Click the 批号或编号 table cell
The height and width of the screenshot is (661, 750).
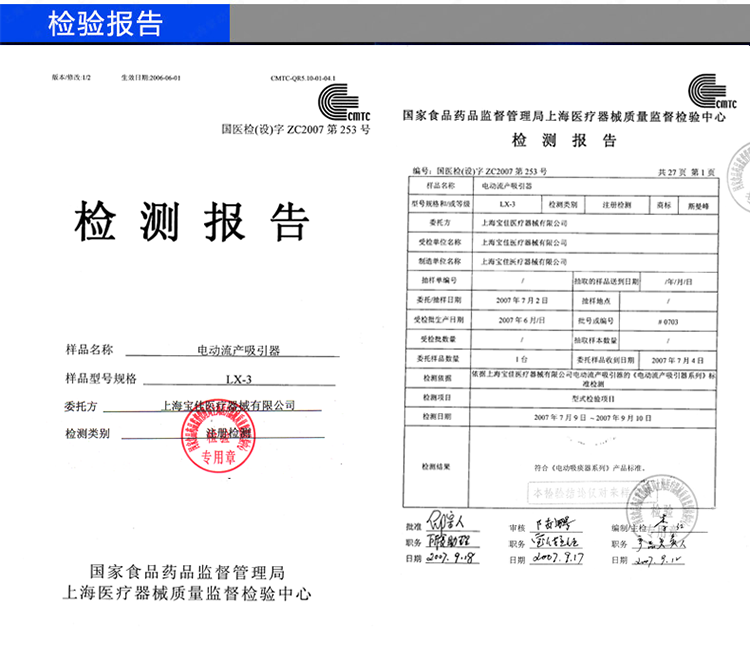pyautogui.click(x=596, y=321)
